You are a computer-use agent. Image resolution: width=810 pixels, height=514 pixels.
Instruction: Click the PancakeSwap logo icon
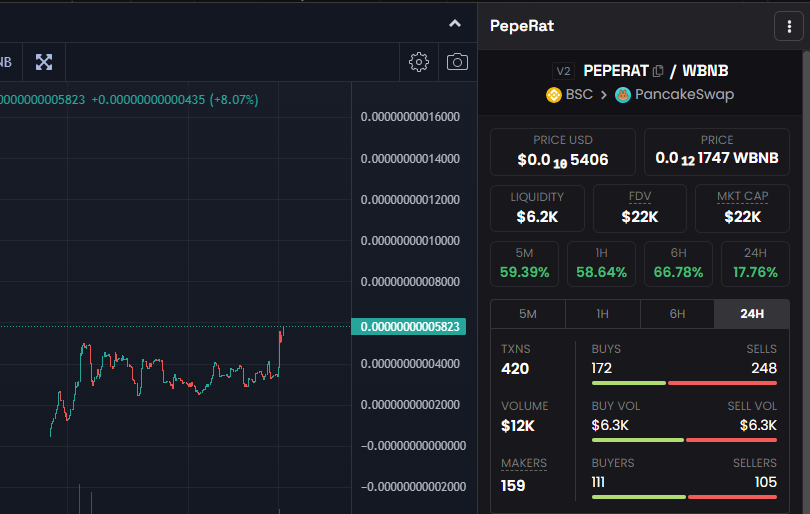coord(623,95)
